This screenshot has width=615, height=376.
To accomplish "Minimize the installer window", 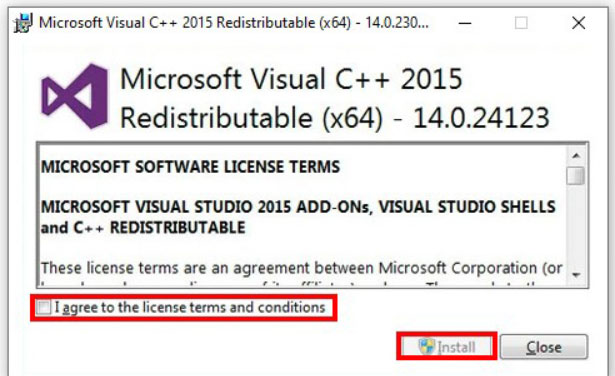I will pos(465,23).
